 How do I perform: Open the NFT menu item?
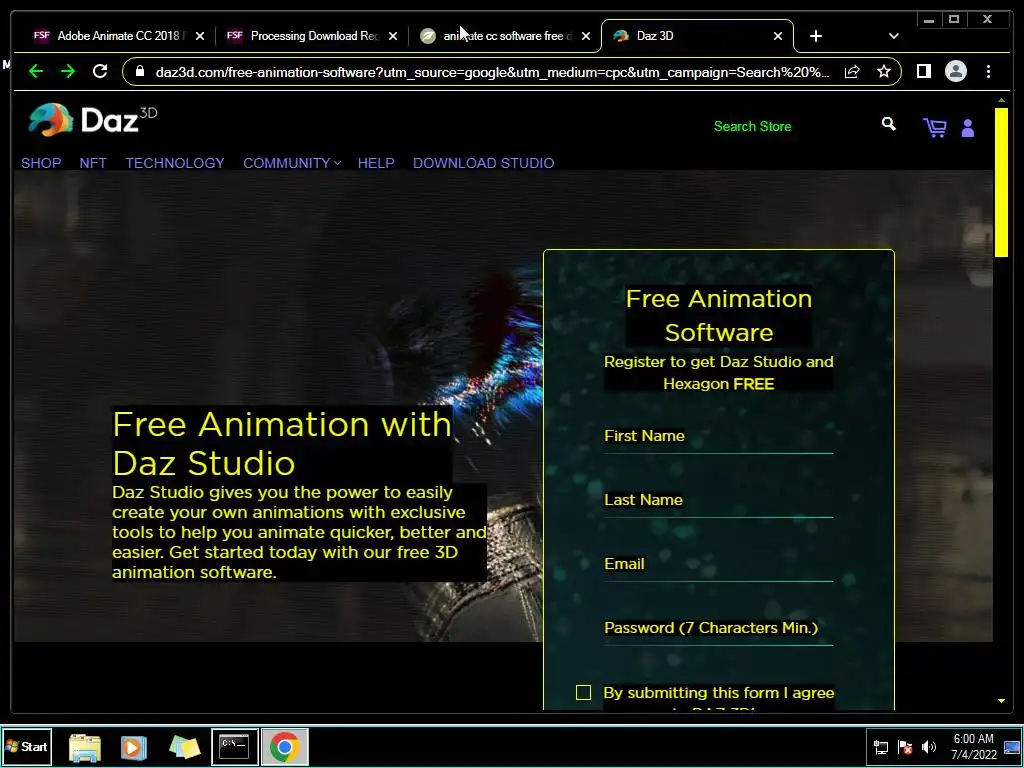pos(93,163)
